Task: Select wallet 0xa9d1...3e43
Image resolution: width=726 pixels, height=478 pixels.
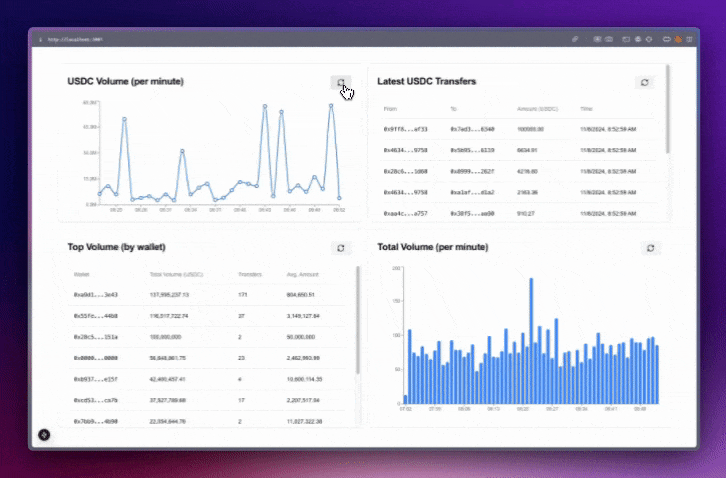Action: (96, 295)
